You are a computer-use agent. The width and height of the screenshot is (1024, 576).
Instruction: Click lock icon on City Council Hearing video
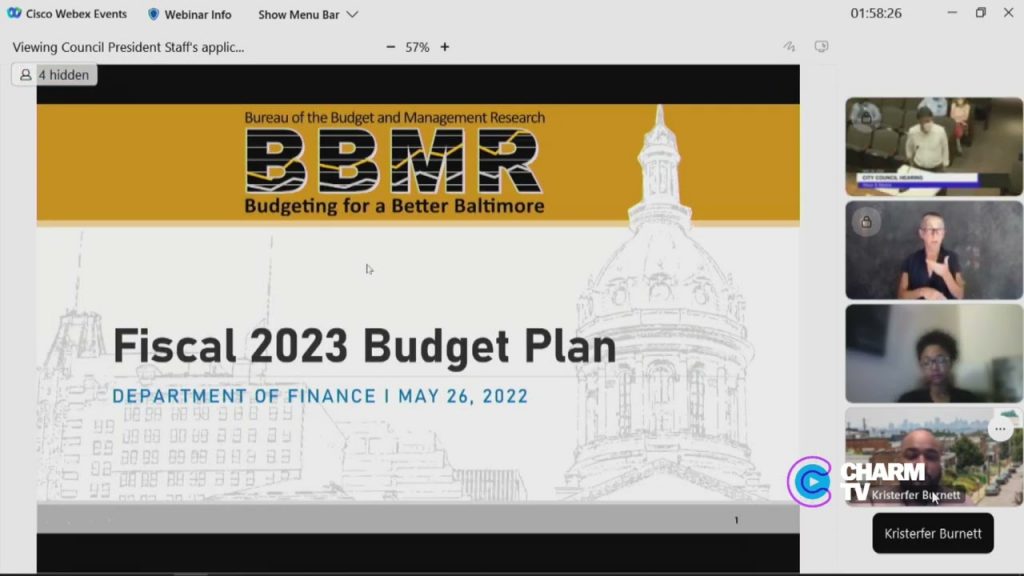867,118
